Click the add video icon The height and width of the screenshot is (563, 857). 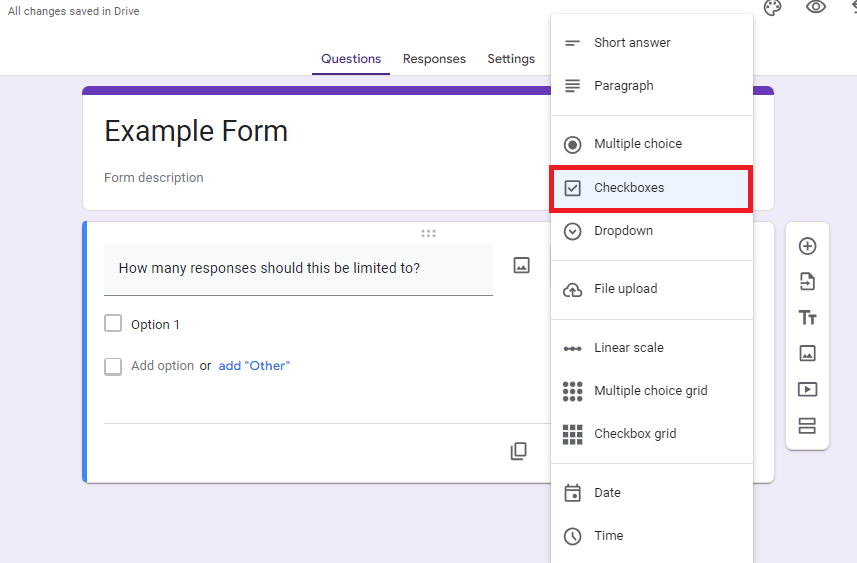[x=807, y=389]
